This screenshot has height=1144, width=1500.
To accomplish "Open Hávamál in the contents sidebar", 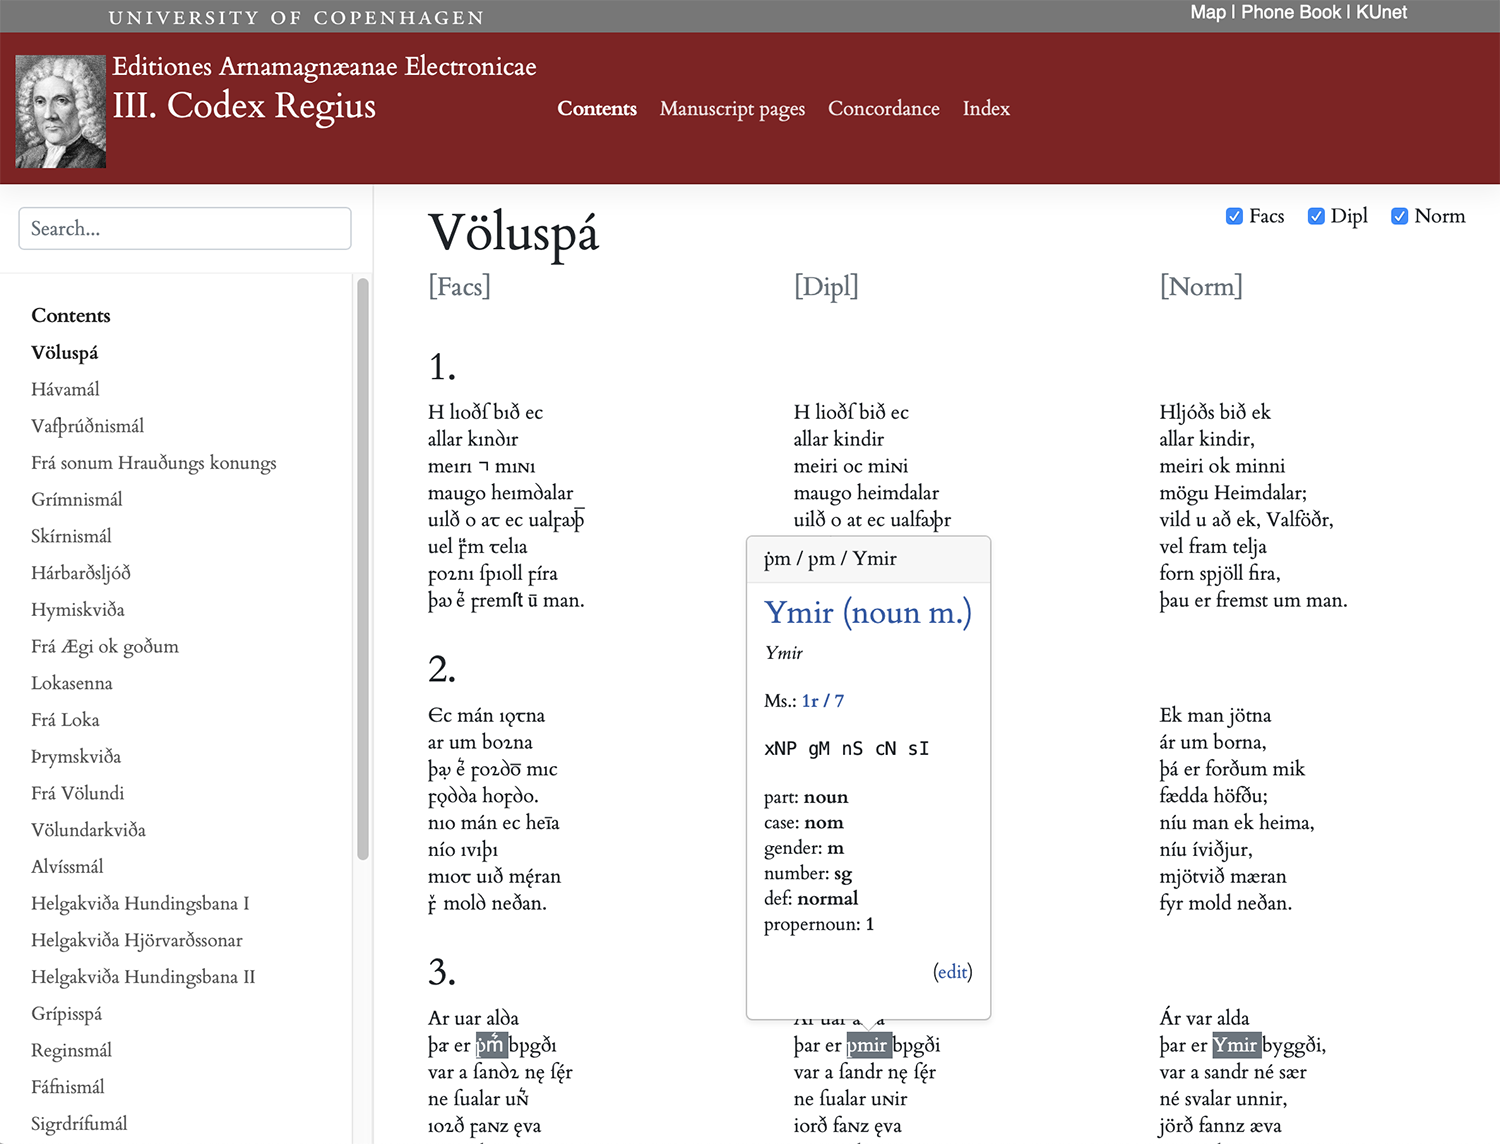I will [x=65, y=389].
